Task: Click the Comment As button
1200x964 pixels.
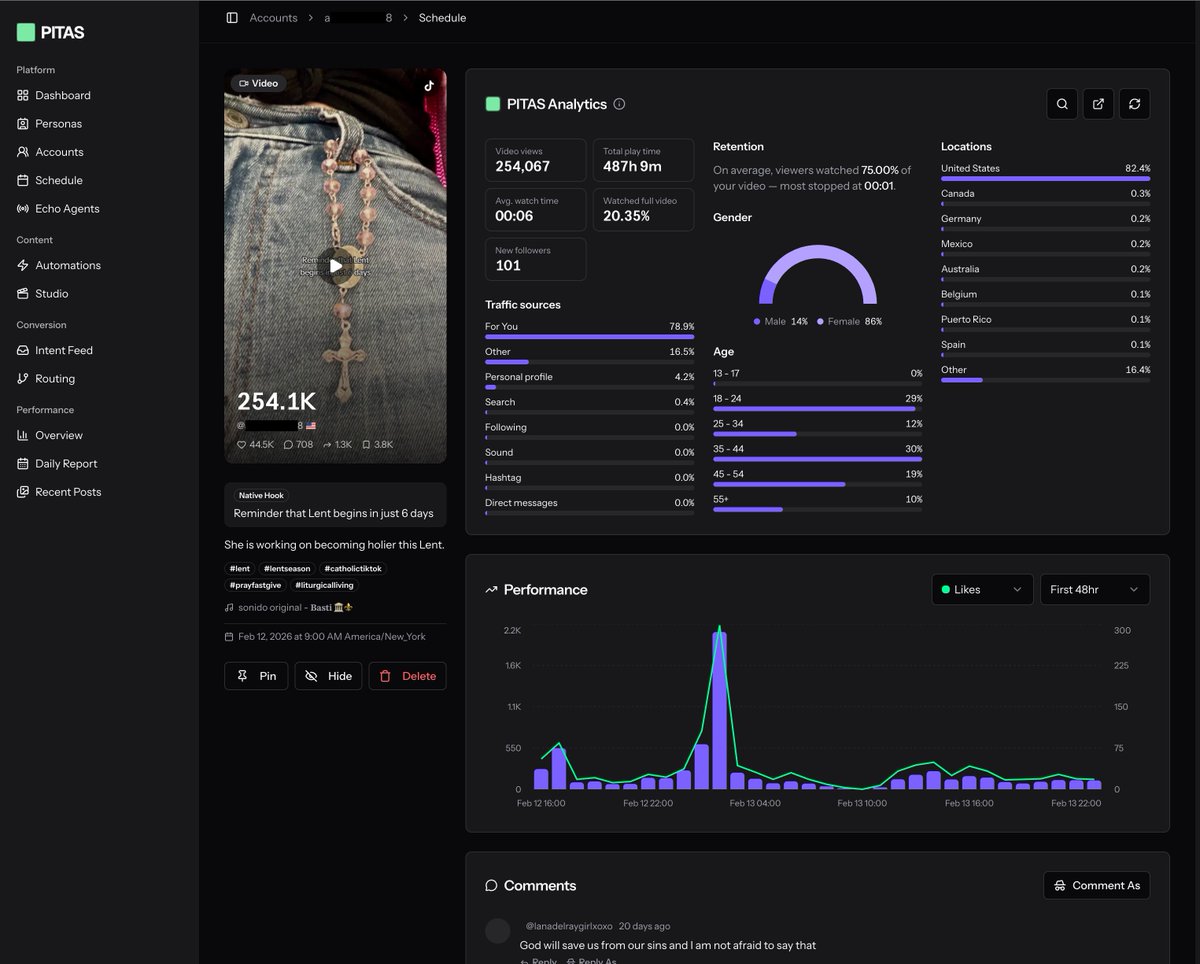Action: [1097, 885]
